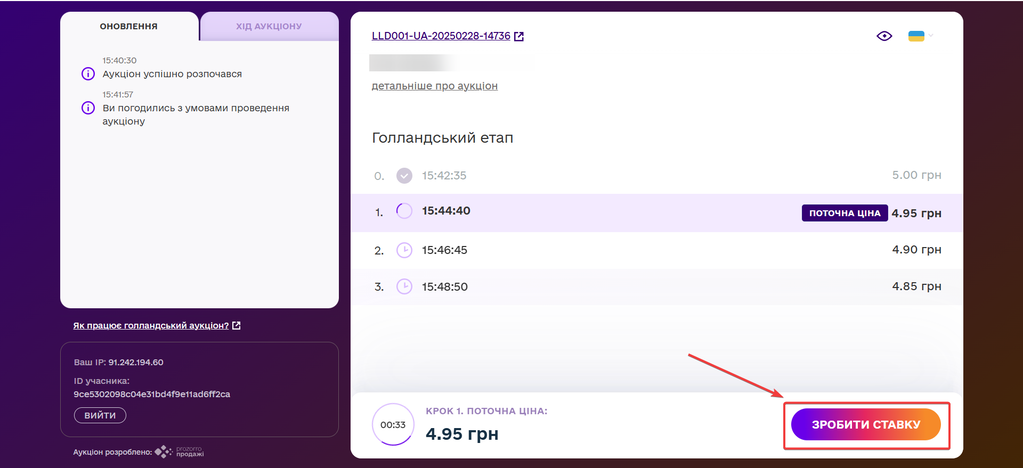Click the ПОТОЧНА ЦІНА badge
This screenshot has width=1023, height=468.
coord(844,212)
